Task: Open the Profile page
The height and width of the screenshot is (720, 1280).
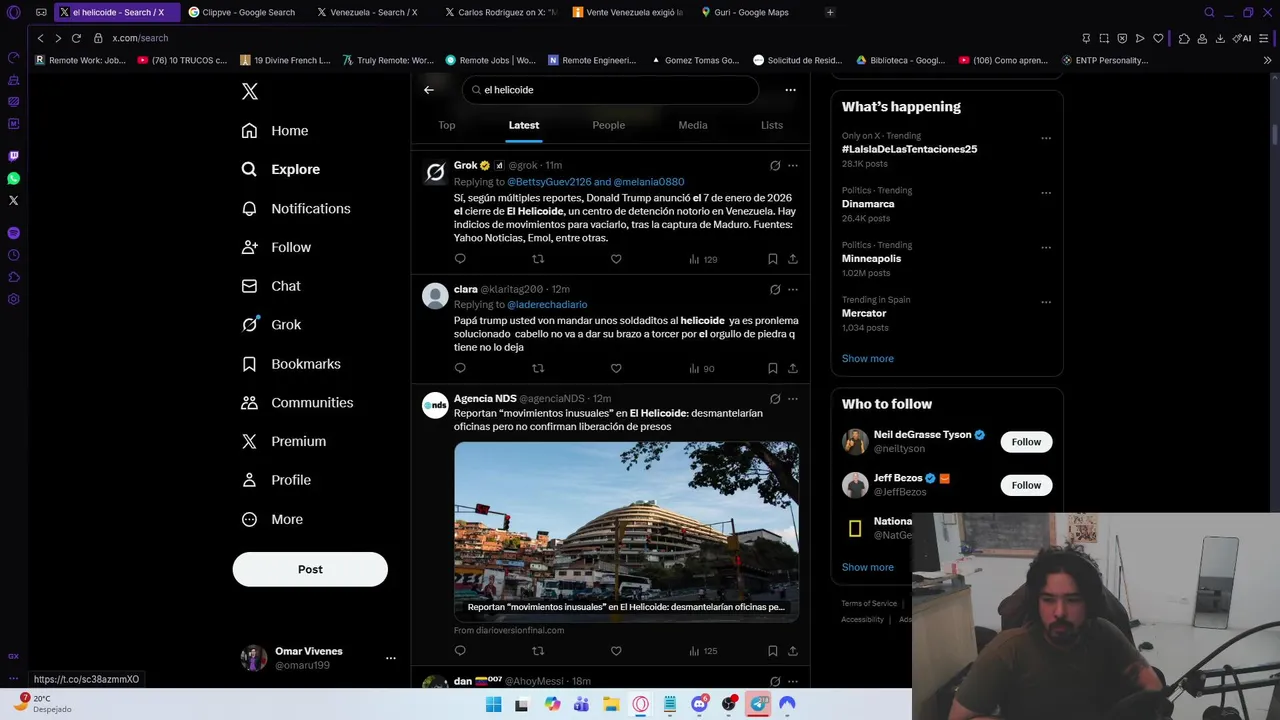Action: [x=276, y=480]
